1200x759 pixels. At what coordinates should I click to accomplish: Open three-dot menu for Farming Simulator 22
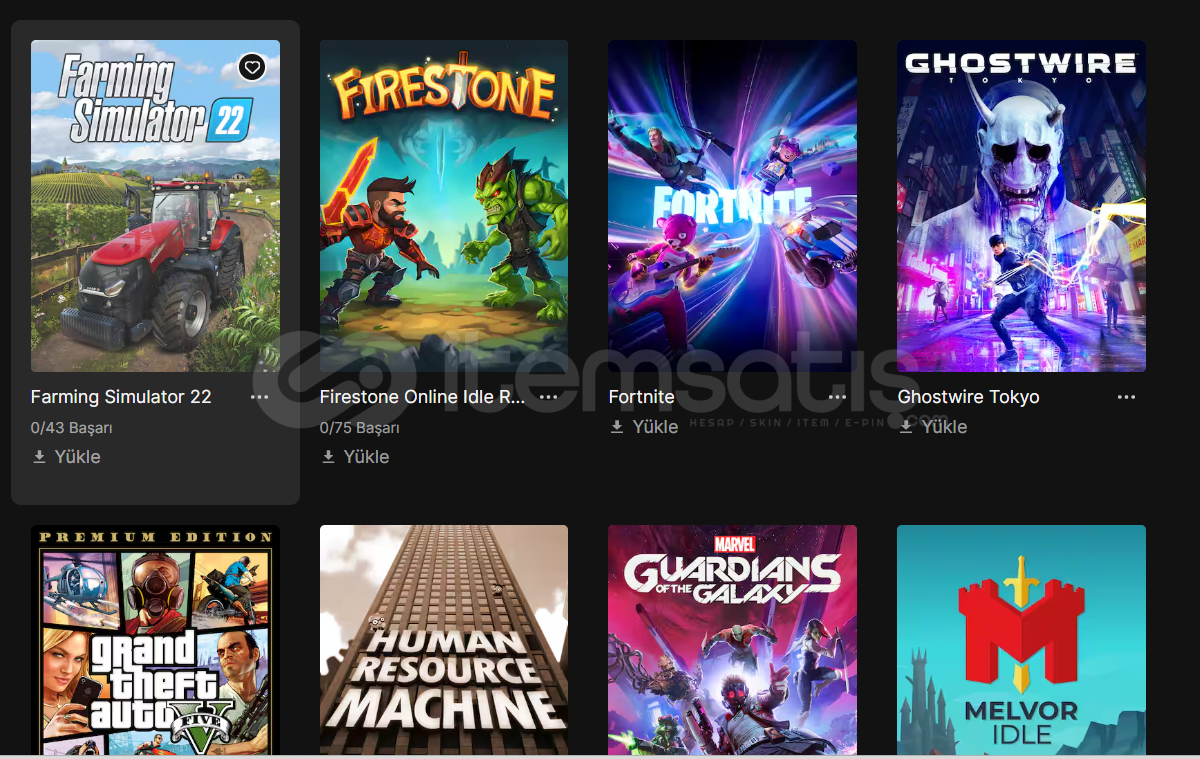260,397
